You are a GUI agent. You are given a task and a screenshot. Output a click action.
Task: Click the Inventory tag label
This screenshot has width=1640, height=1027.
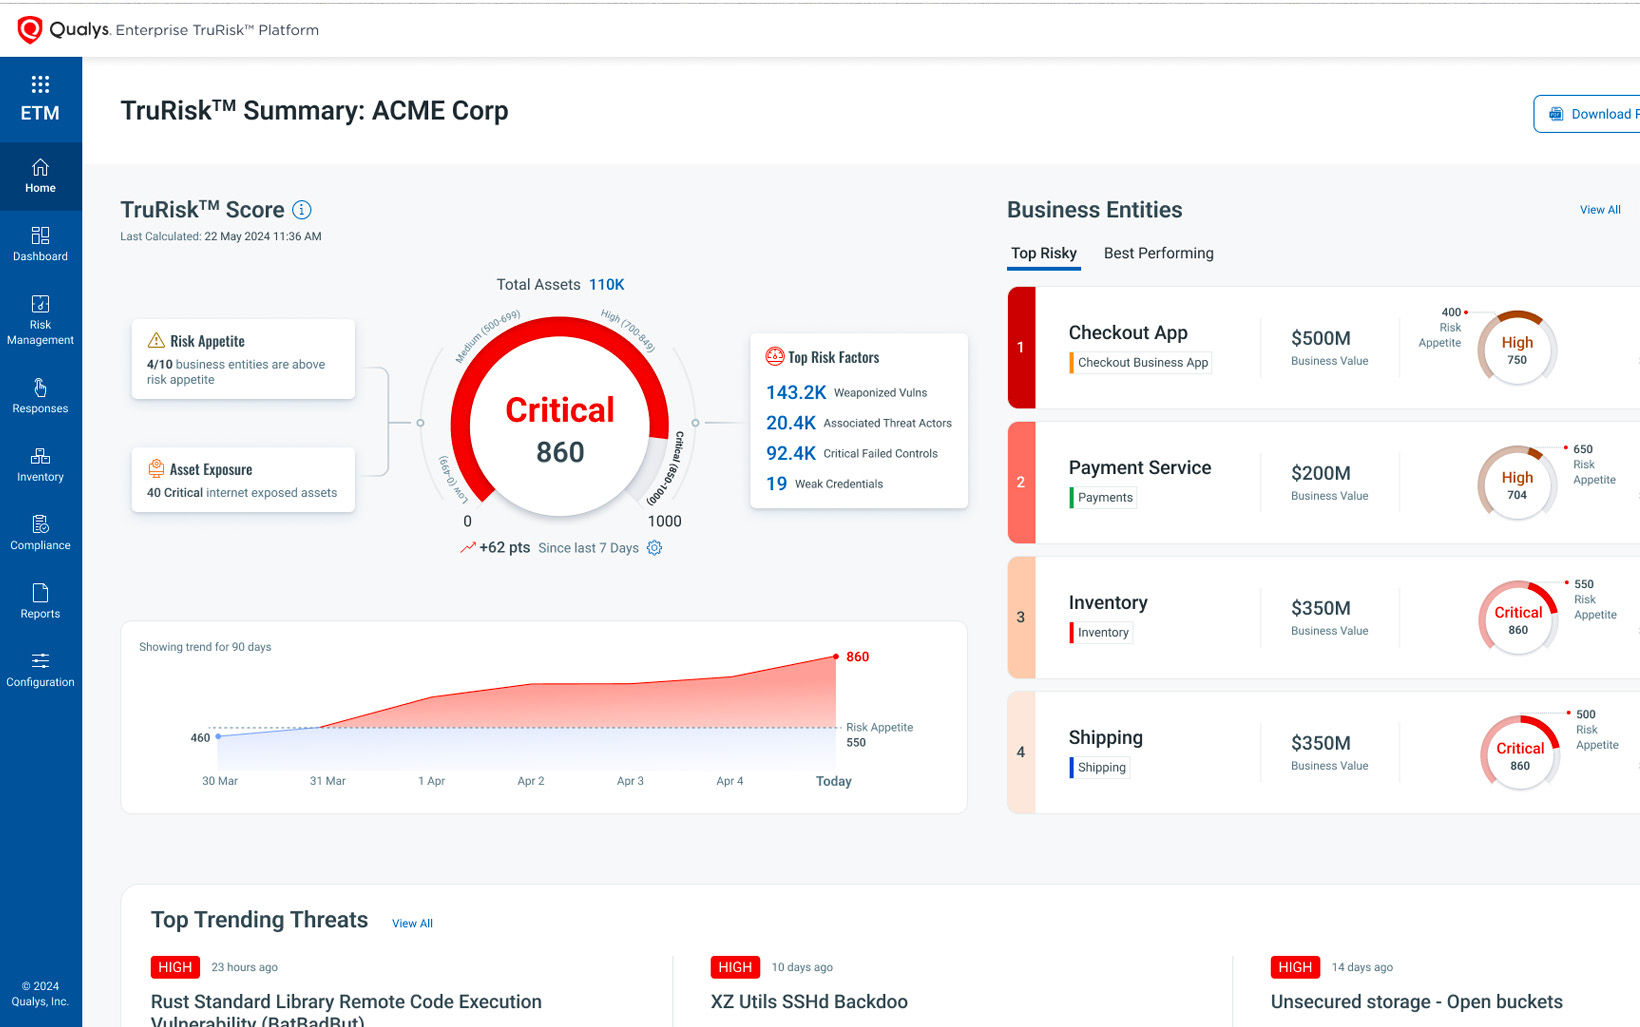pos(1102,632)
